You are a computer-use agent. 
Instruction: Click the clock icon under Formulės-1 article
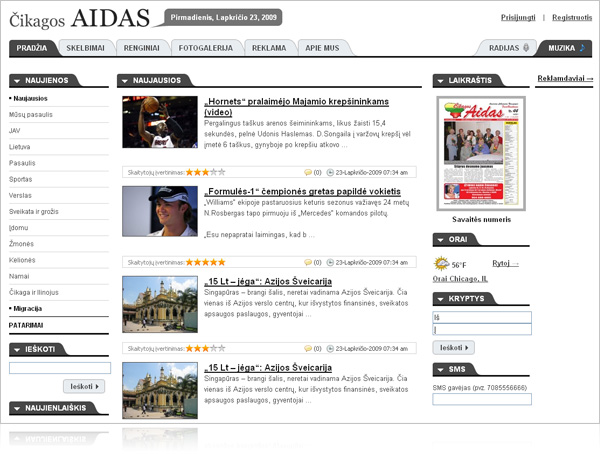point(330,263)
